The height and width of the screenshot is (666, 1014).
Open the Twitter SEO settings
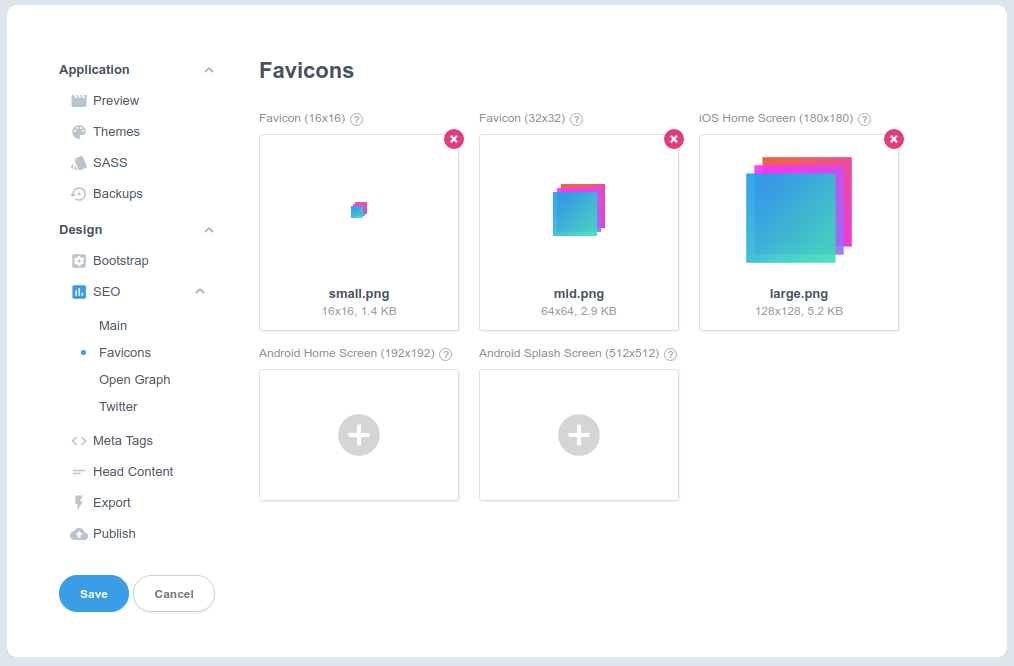[x=118, y=406]
